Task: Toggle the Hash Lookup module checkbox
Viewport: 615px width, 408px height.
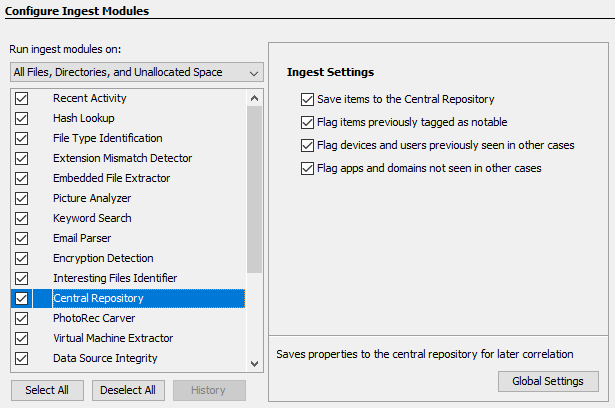Action: pyautogui.click(x=21, y=119)
